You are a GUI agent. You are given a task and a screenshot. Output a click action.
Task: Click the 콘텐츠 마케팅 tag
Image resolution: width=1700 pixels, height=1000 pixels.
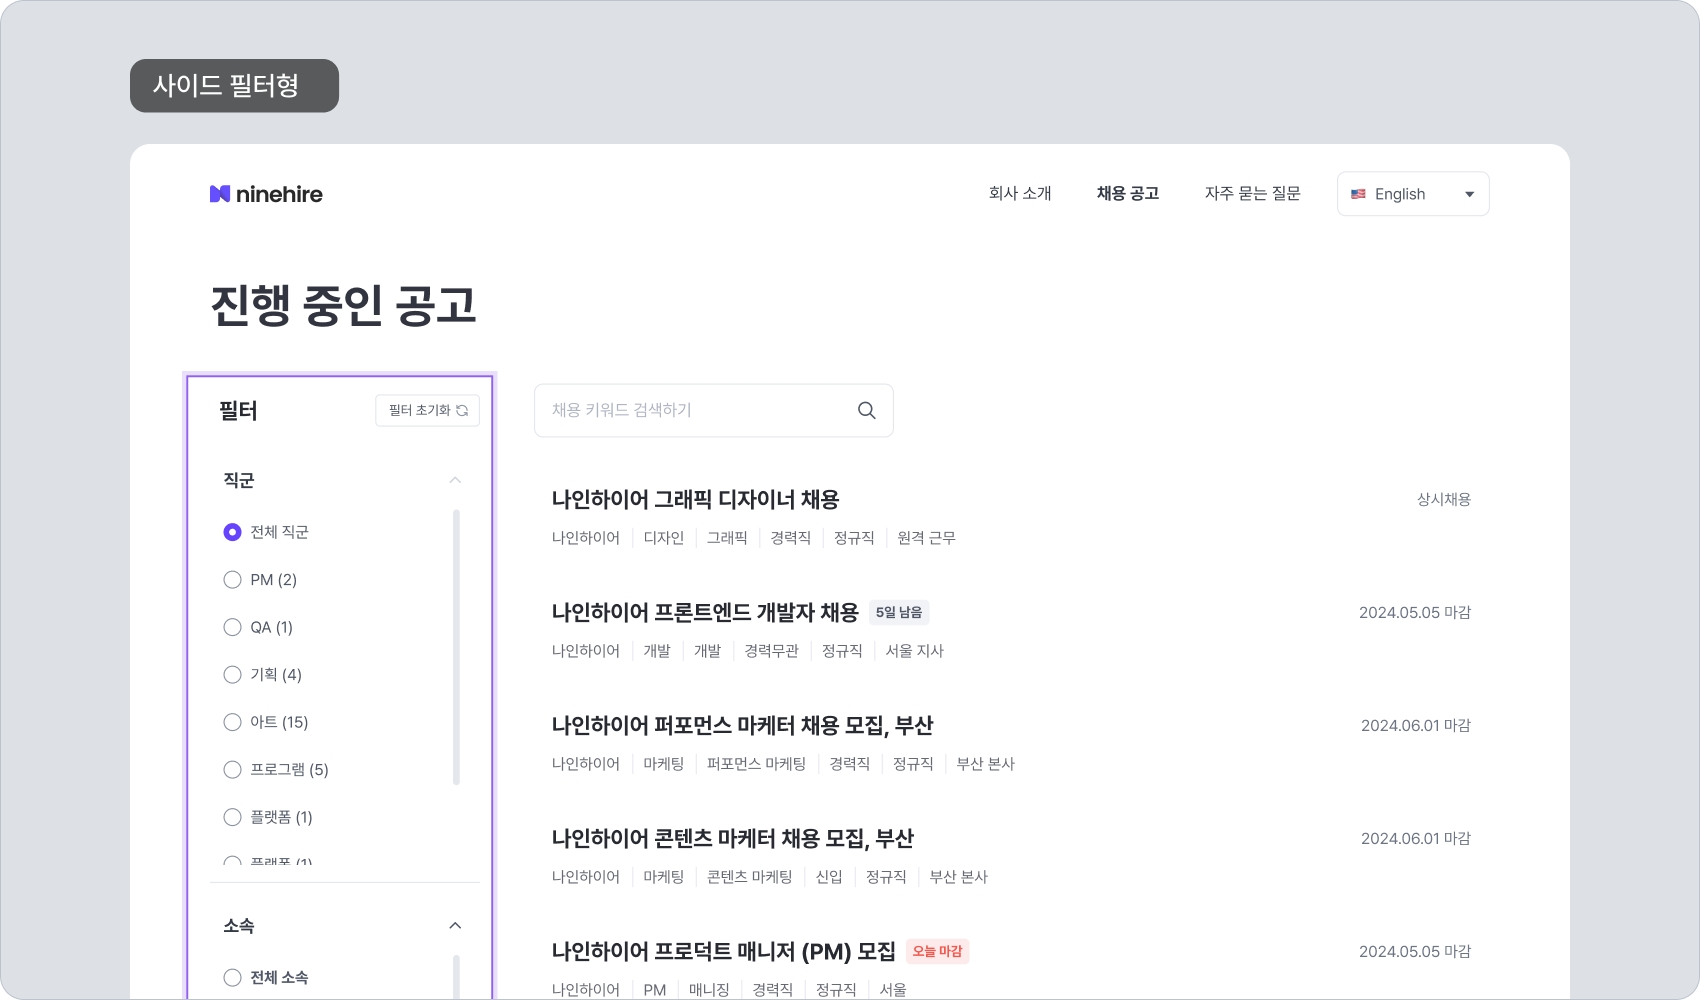pos(749,877)
